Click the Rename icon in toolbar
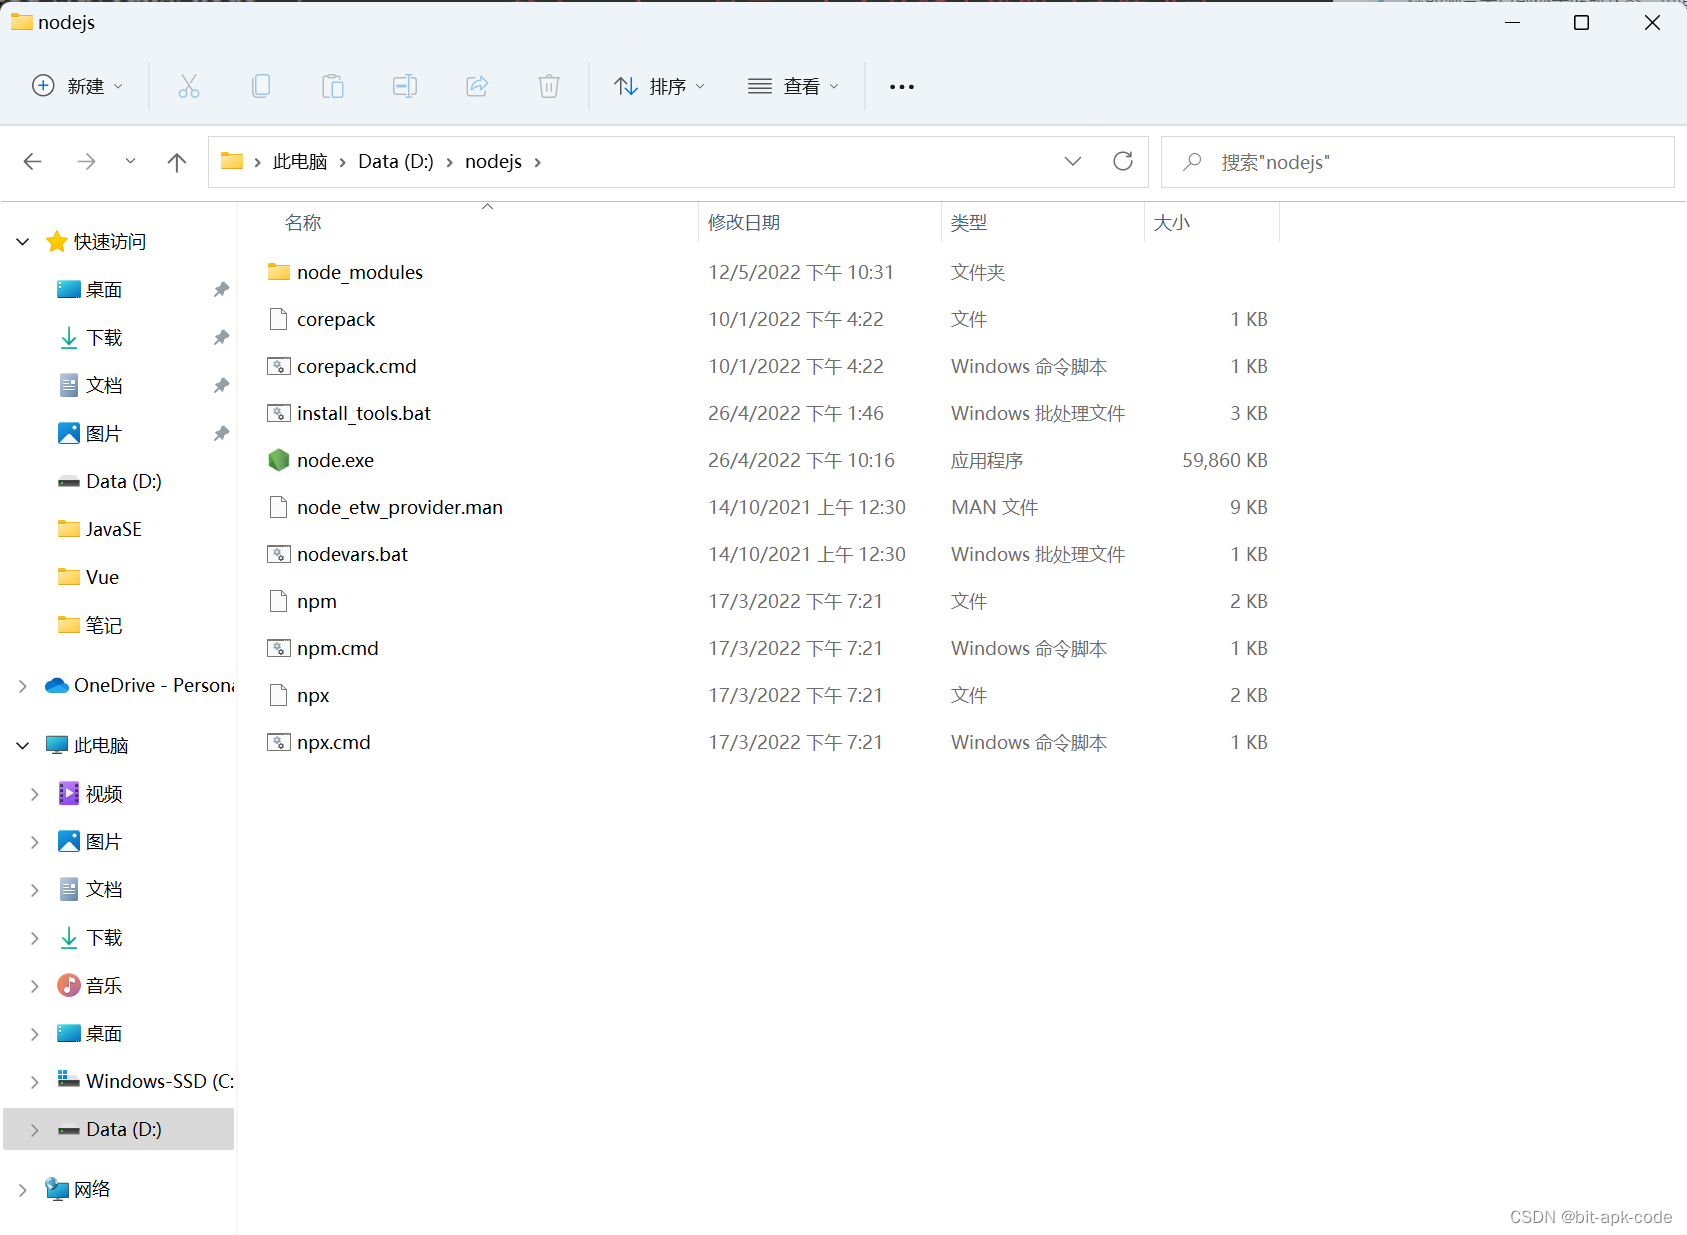Viewport: 1687px width, 1235px height. (405, 86)
